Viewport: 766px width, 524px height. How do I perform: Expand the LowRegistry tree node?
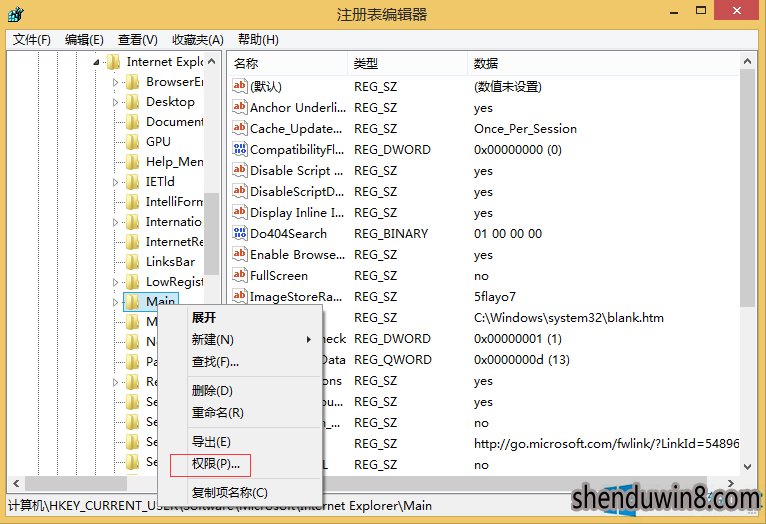(x=115, y=283)
